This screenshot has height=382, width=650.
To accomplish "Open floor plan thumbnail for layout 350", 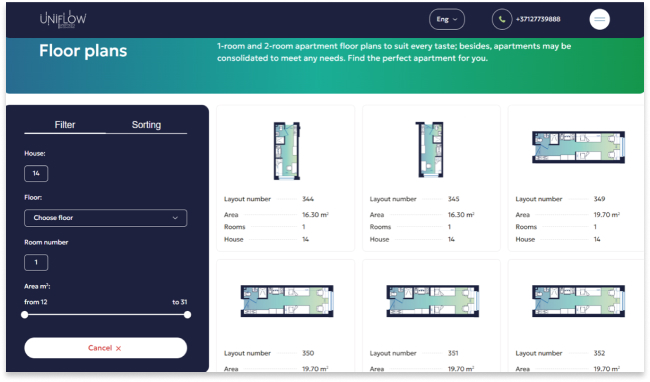I will click(287, 301).
